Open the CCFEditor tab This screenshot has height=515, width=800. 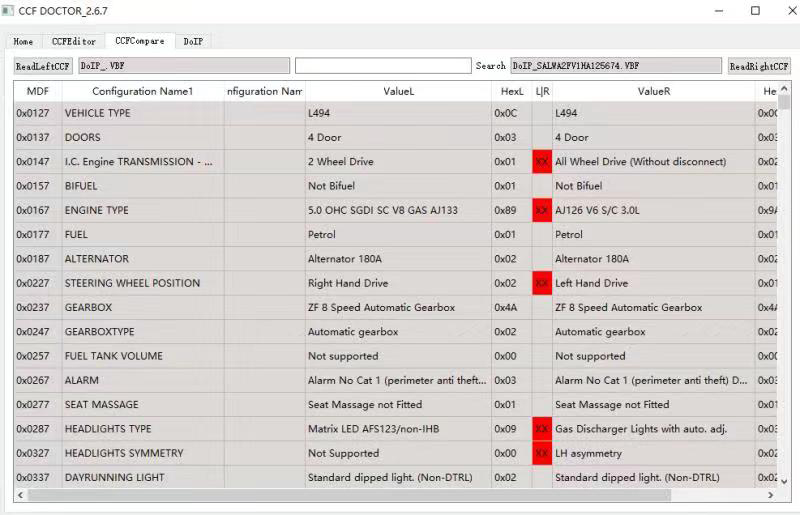tap(74, 41)
